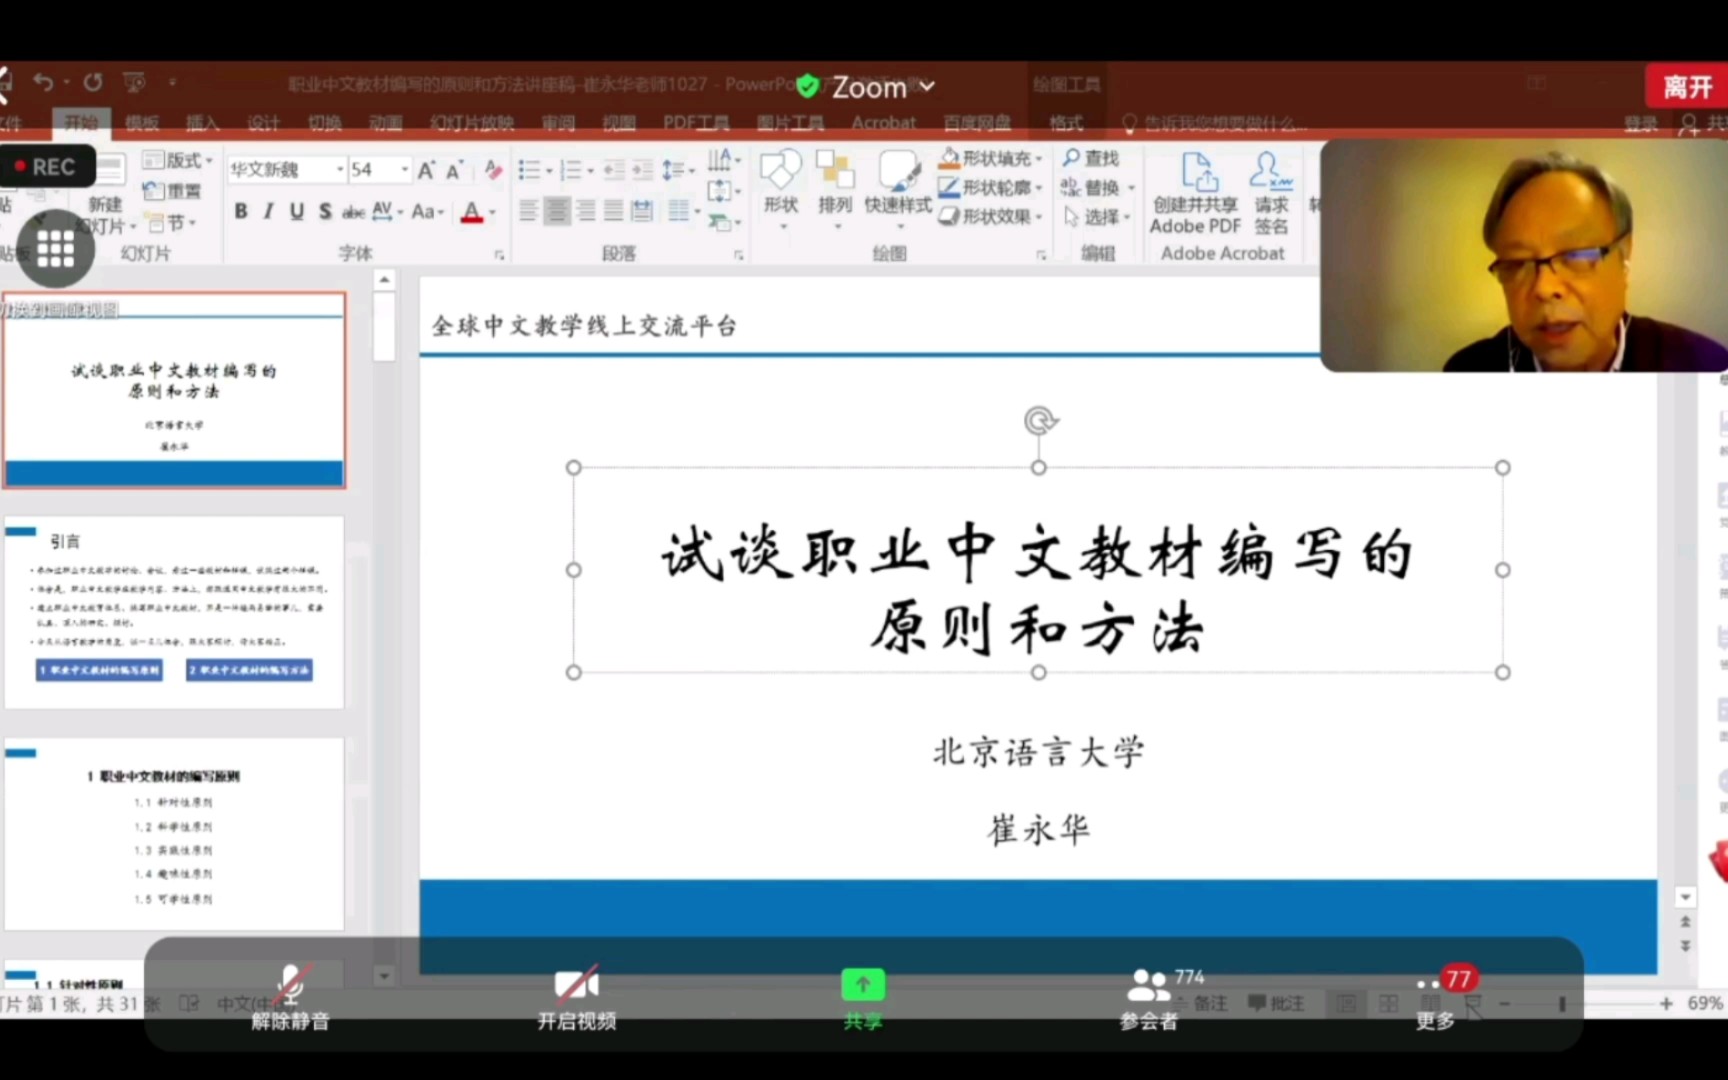This screenshot has height=1080, width=1728.
Task: Turn on camera with 开启视频
Action: point(576,997)
